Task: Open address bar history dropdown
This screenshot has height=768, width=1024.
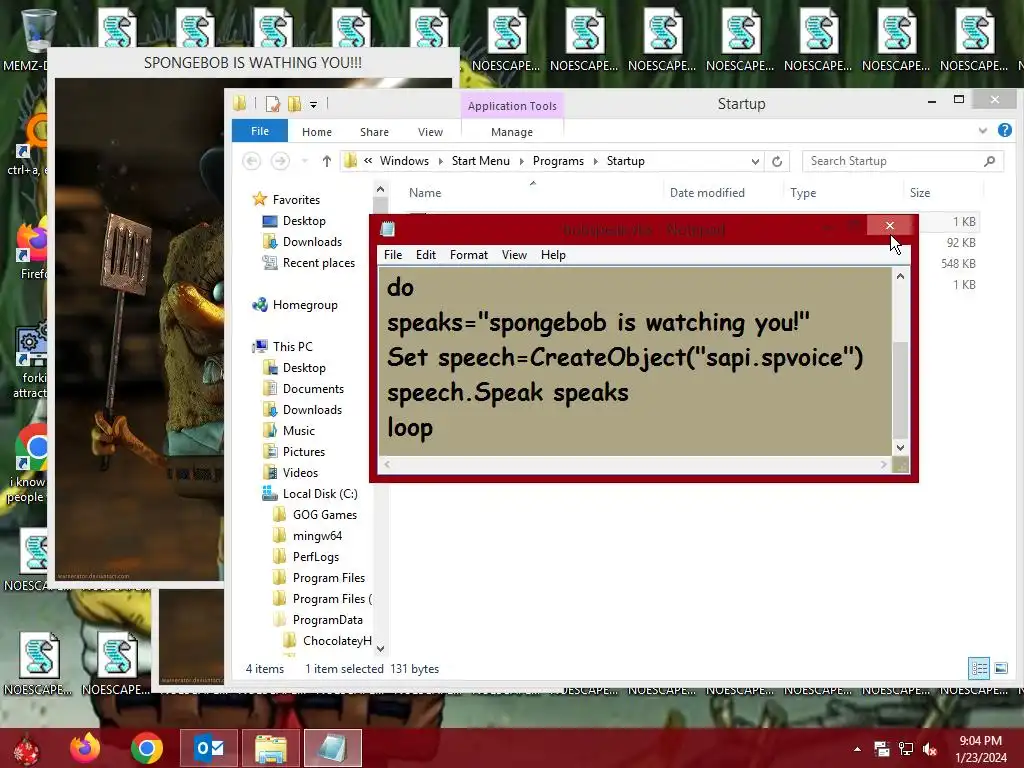Action: click(755, 161)
